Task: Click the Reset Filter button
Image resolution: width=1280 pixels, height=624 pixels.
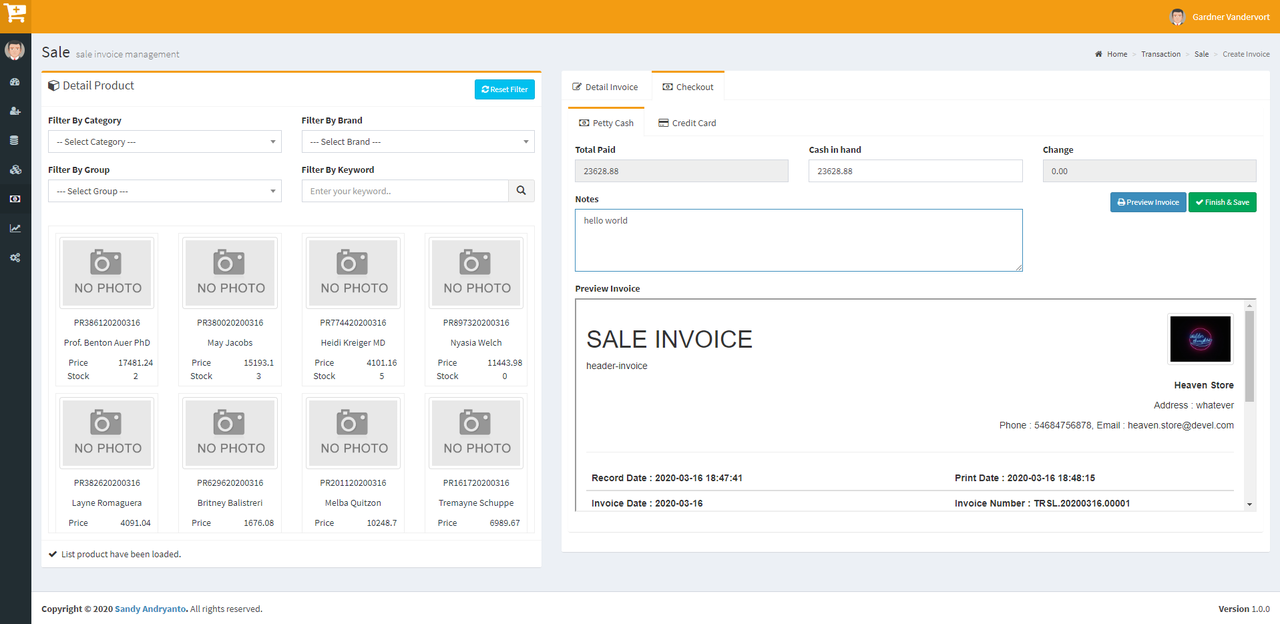Action: pos(504,90)
